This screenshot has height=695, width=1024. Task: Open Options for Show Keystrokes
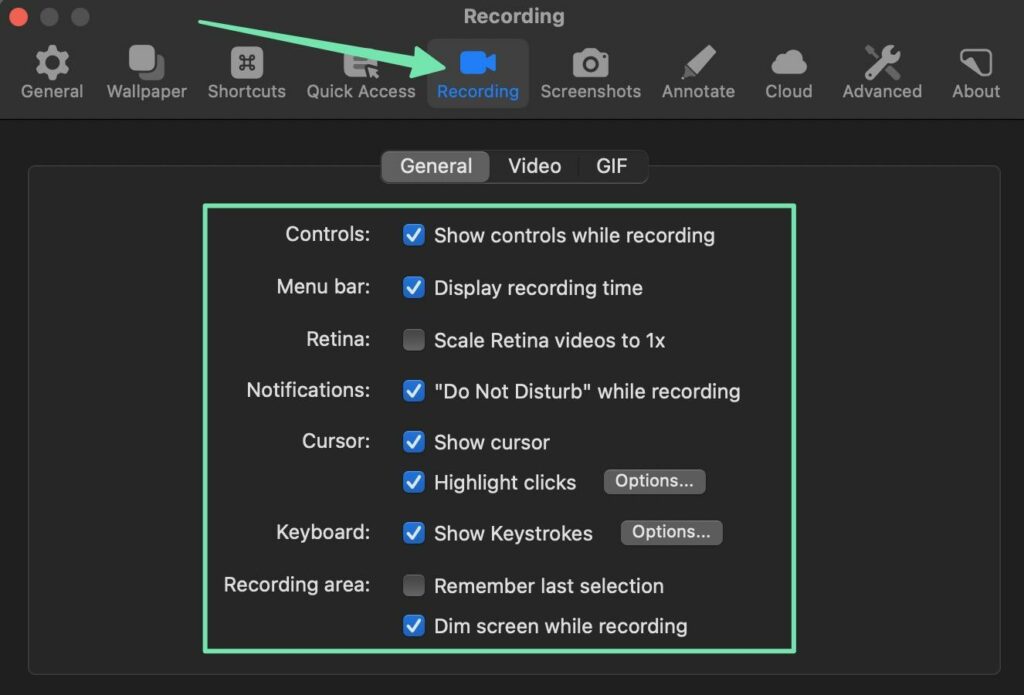[x=671, y=533]
